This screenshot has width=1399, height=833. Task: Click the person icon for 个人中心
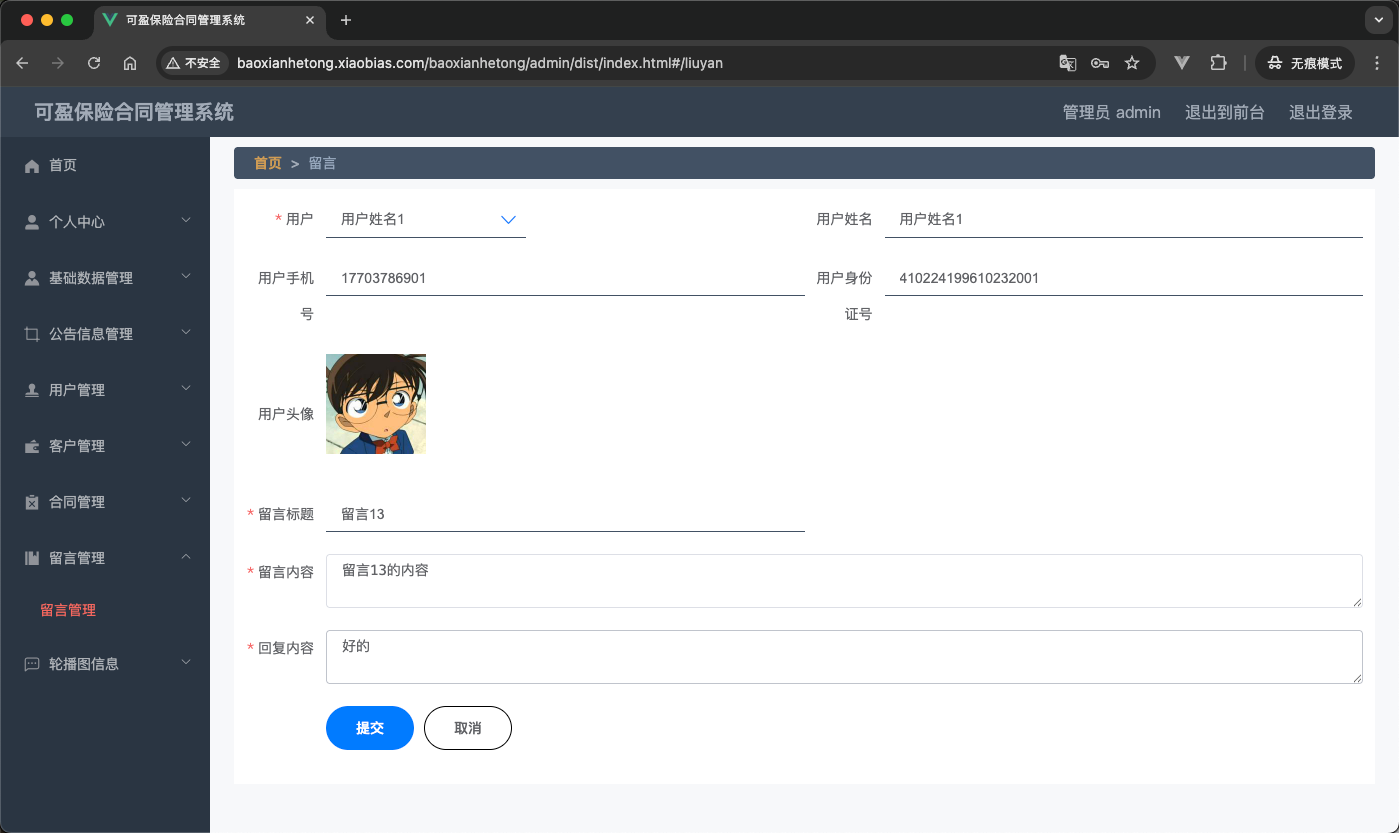(x=32, y=222)
